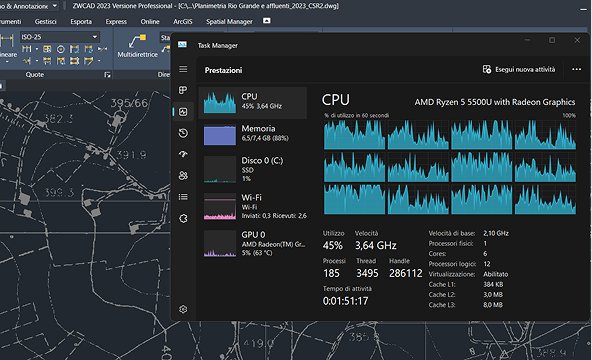This screenshot has width=592, height=360.
Task: Click Task Manager app icon in title bar
Action: pyautogui.click(x=182, y=45)
